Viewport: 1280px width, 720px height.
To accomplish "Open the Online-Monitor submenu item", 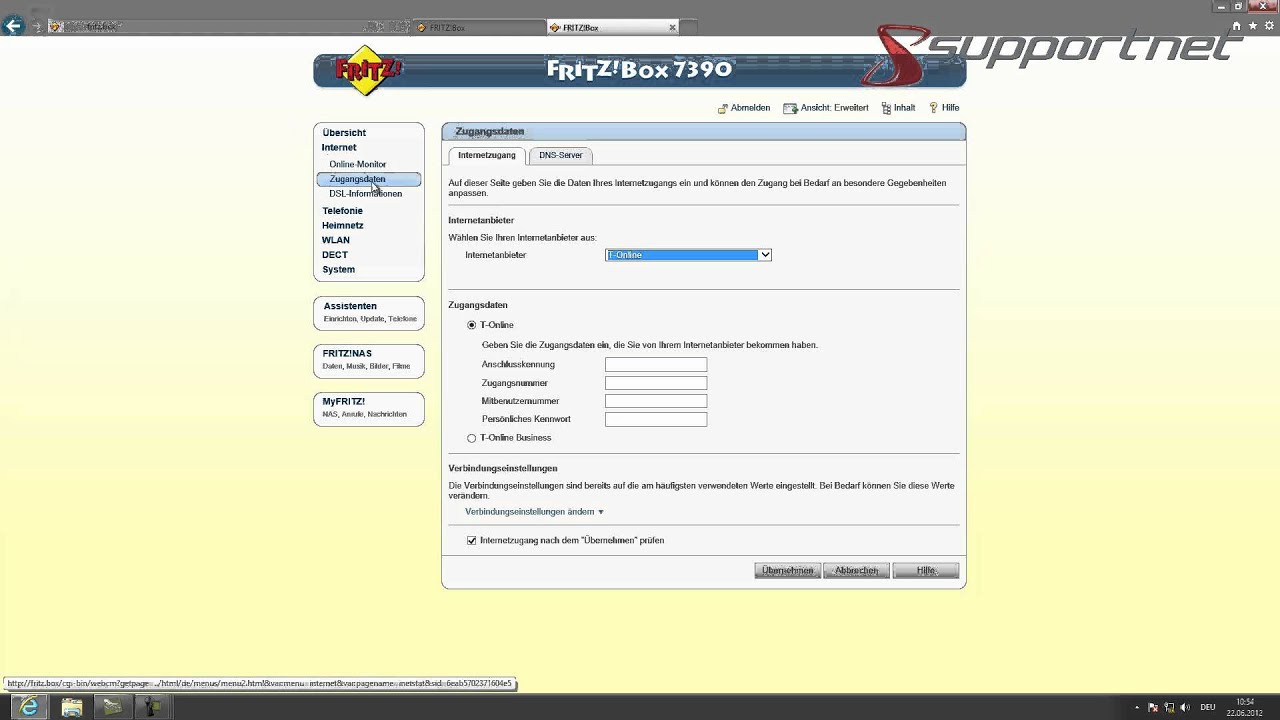I will coord(358,164).
